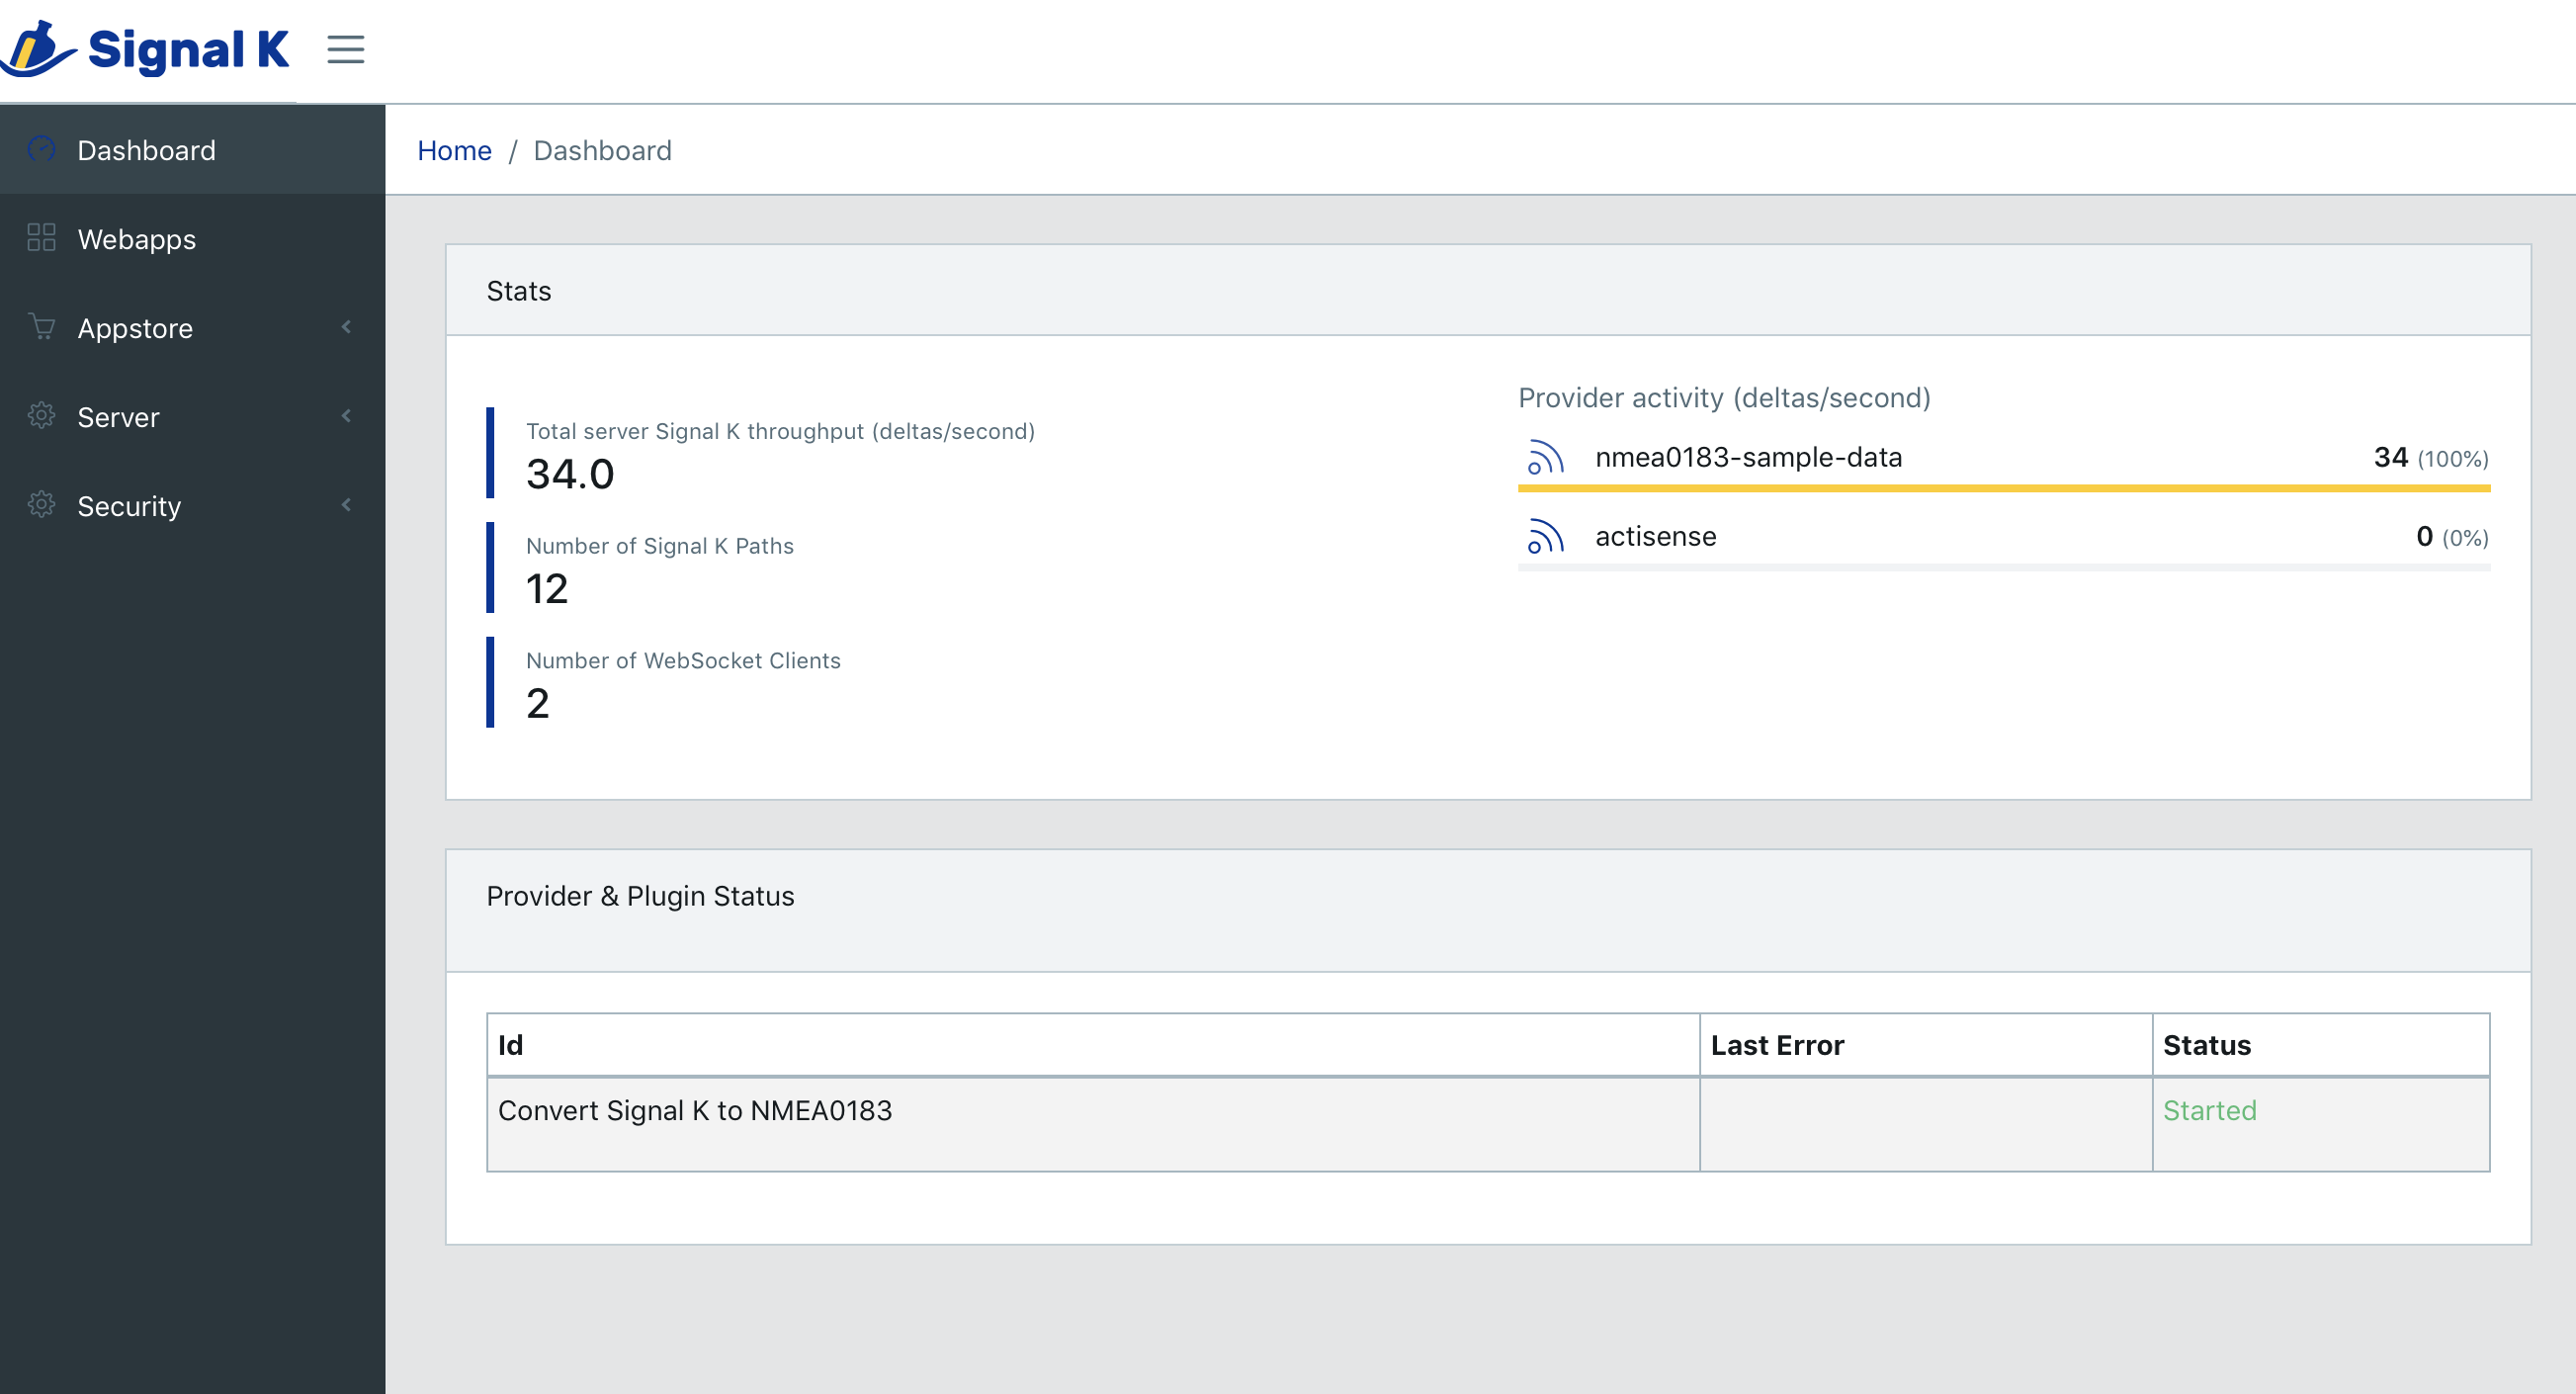Click the nmea0183-sample-data provider name

(x=1748, y=457)
